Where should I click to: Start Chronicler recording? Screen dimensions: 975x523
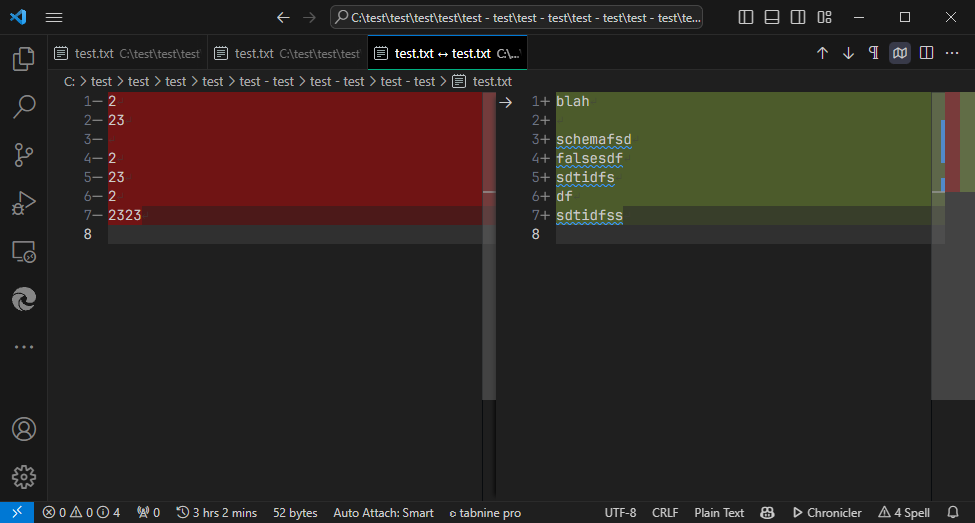click(827, 512)
